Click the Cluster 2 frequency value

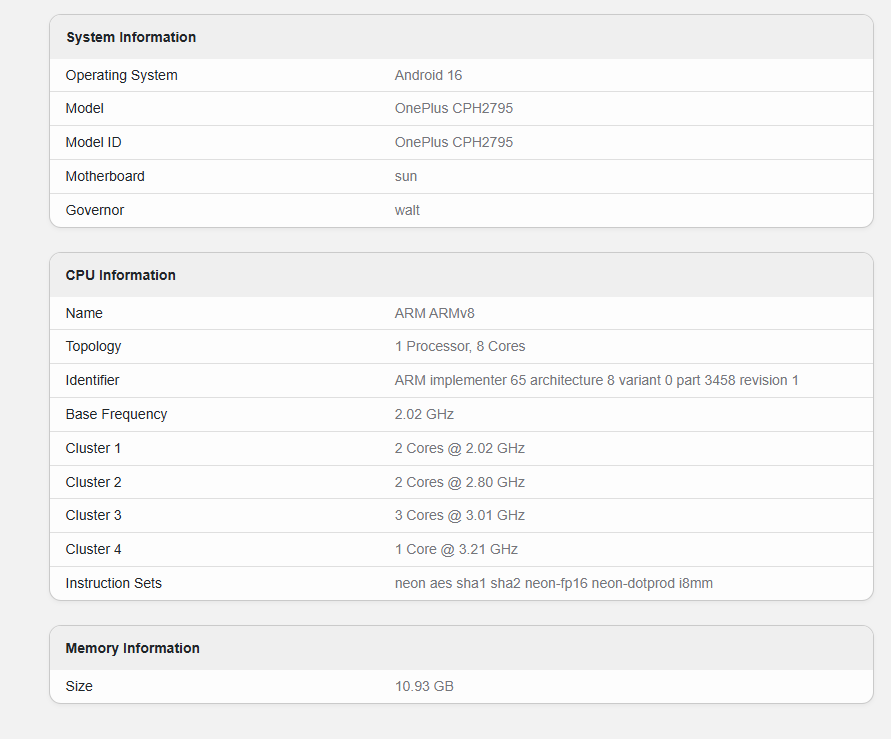tap(459, 482)
